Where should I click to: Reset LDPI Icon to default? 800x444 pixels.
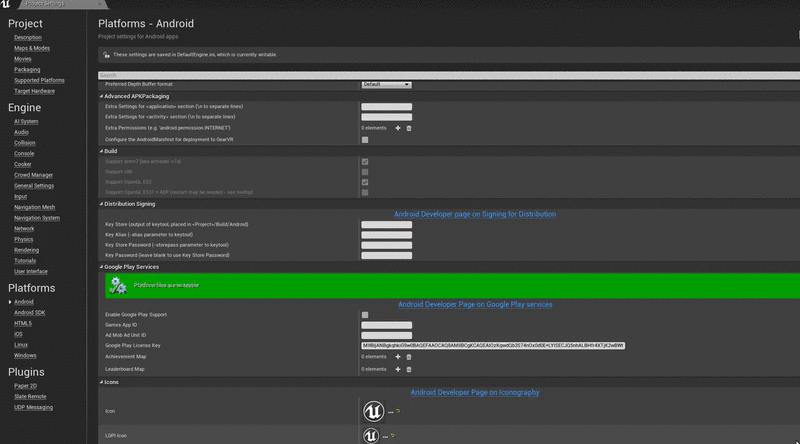point(393,436)
